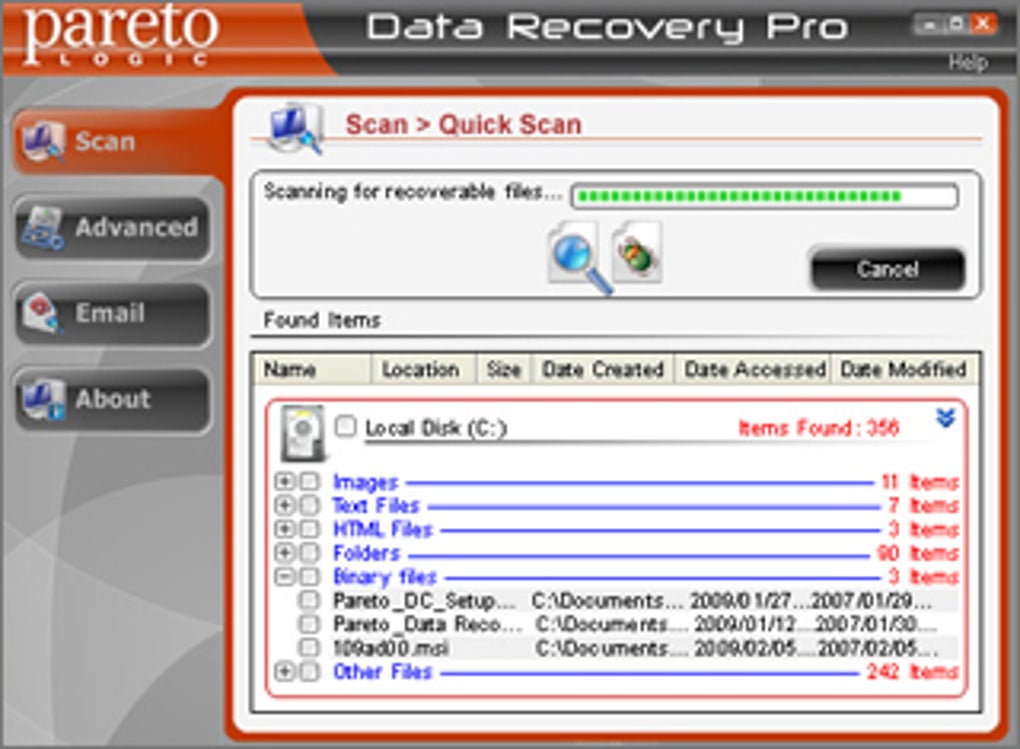
Task: Collapse the Binary files category
Action: click(x=284, y=577)
